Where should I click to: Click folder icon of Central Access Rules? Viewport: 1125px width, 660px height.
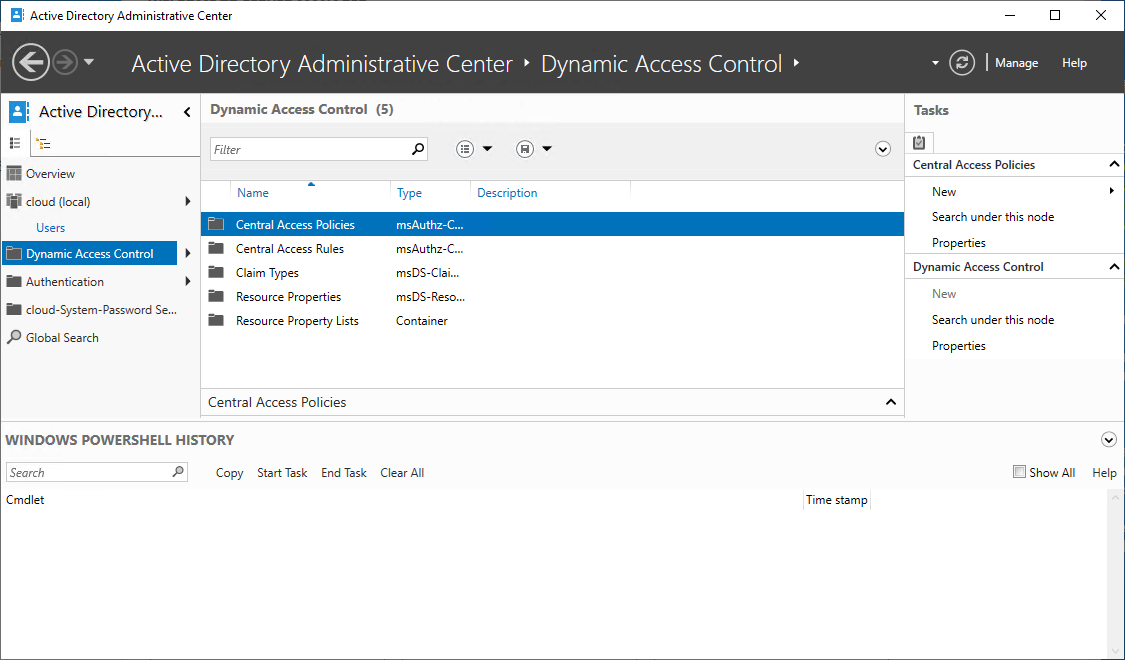point(216,248)
